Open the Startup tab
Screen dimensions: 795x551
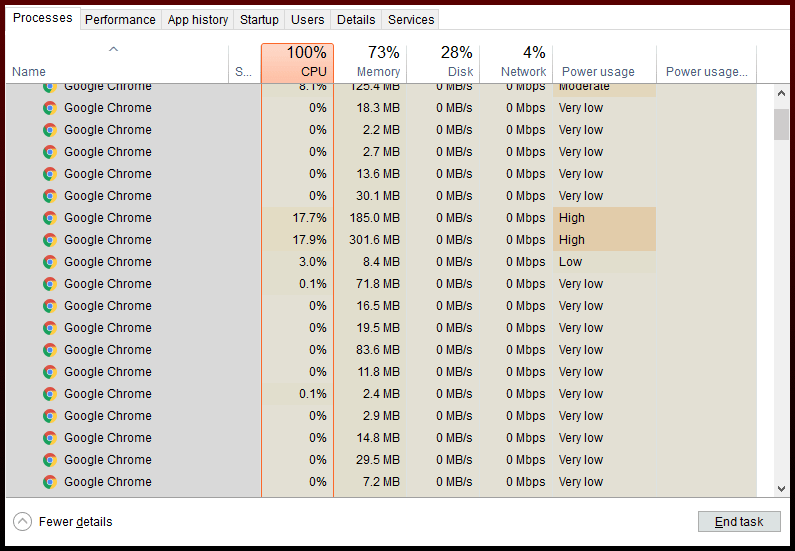259,19
